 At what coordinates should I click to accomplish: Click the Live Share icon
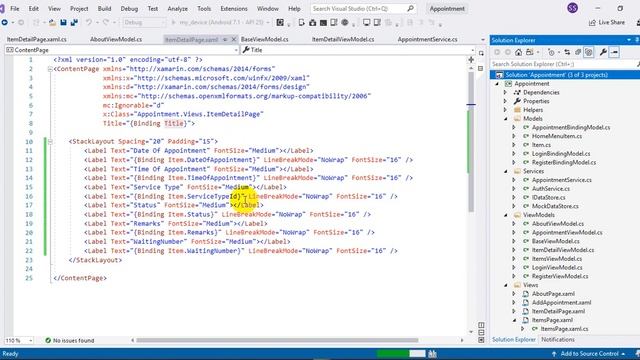[592, 23]
